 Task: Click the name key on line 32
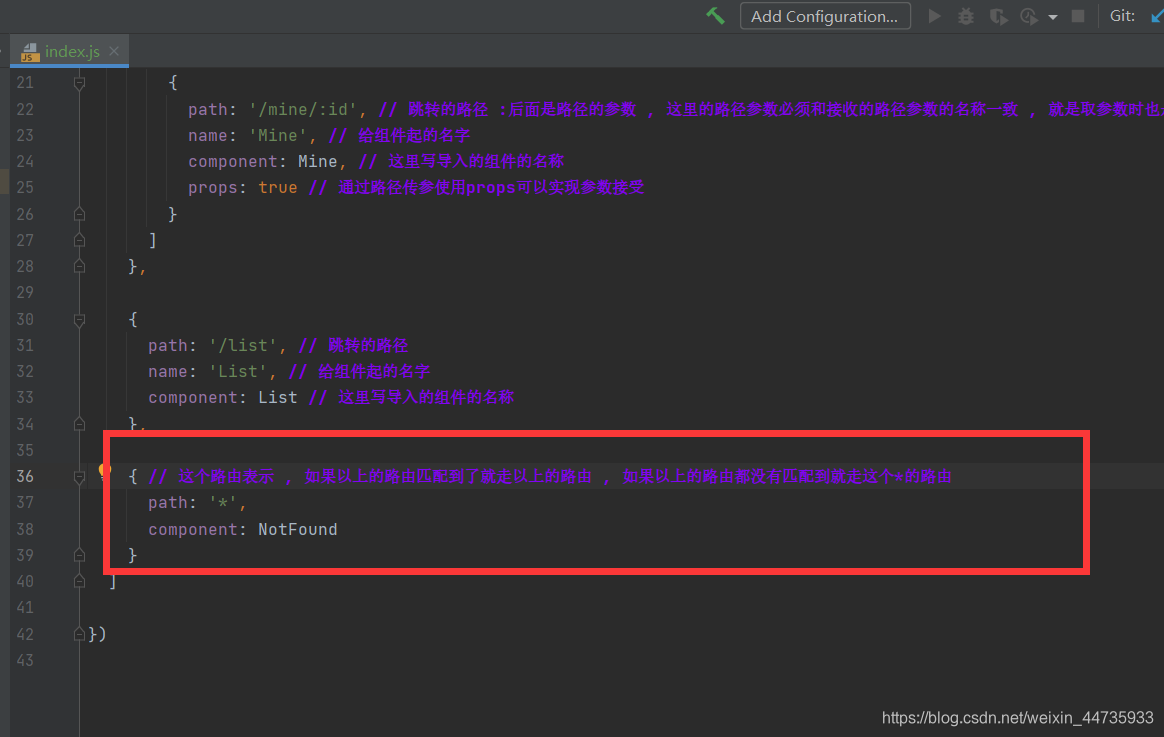168,371
